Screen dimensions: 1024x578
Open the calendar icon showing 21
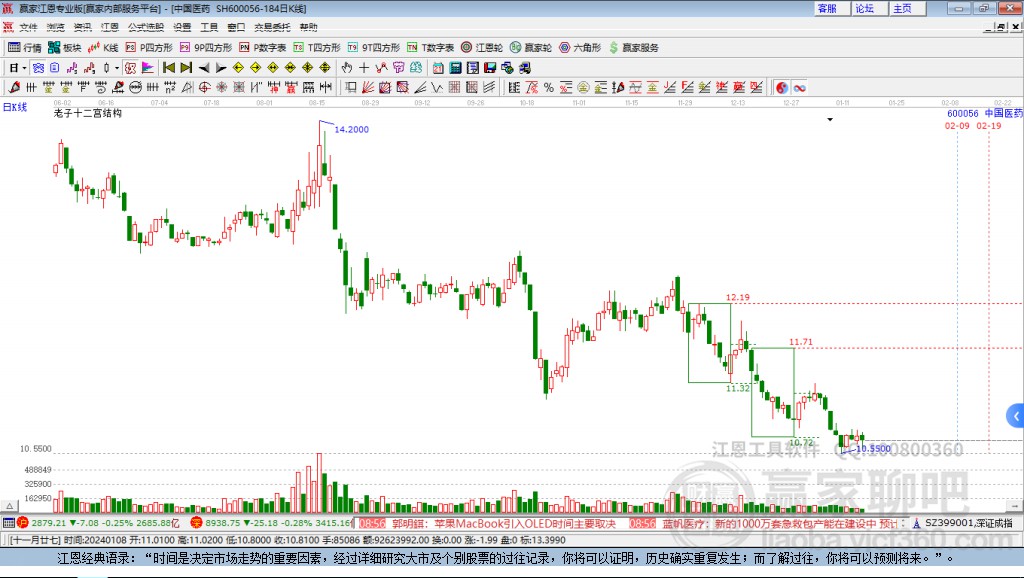438,68
